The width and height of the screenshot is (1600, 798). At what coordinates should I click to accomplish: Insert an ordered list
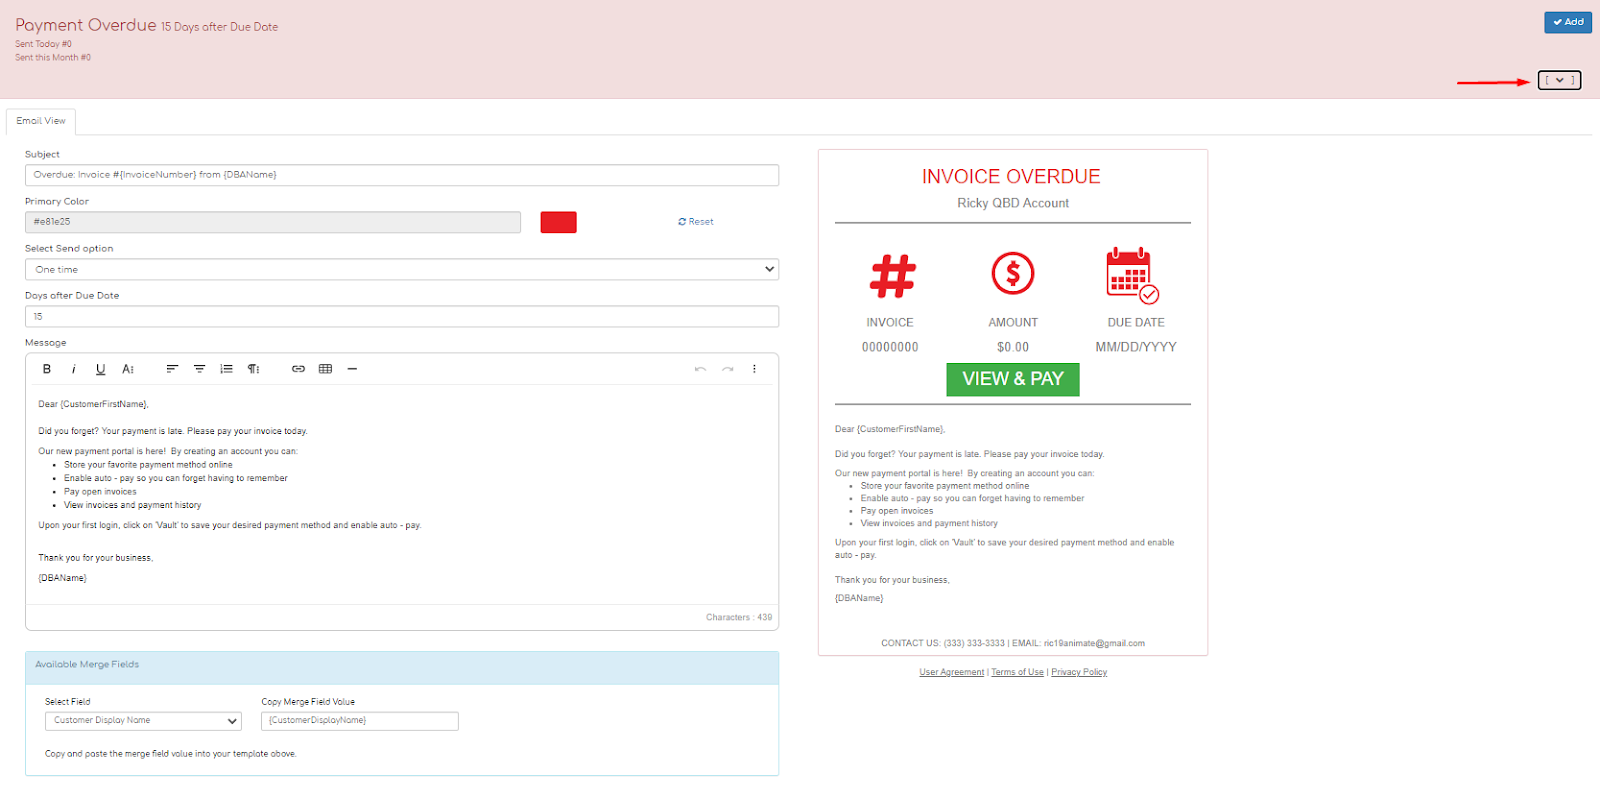[x=226, y=369]
